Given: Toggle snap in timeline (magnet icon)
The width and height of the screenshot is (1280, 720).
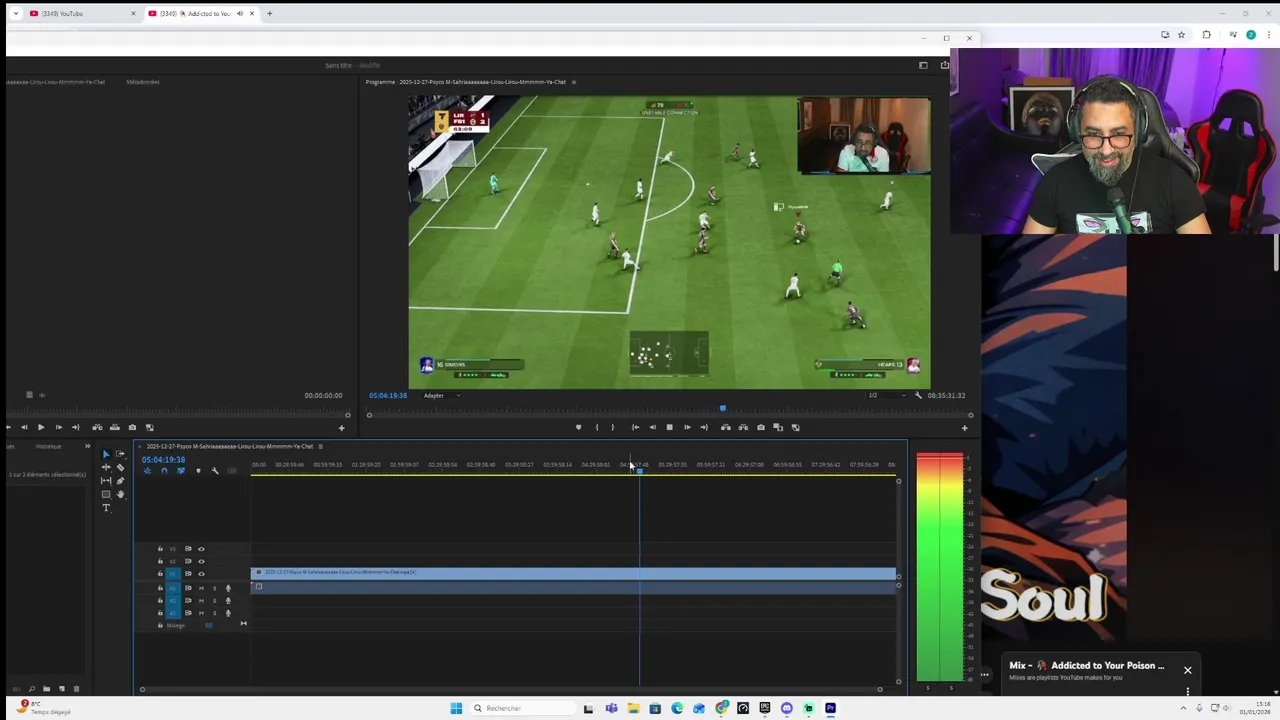Looking at the screenshot, I should 164,471.
